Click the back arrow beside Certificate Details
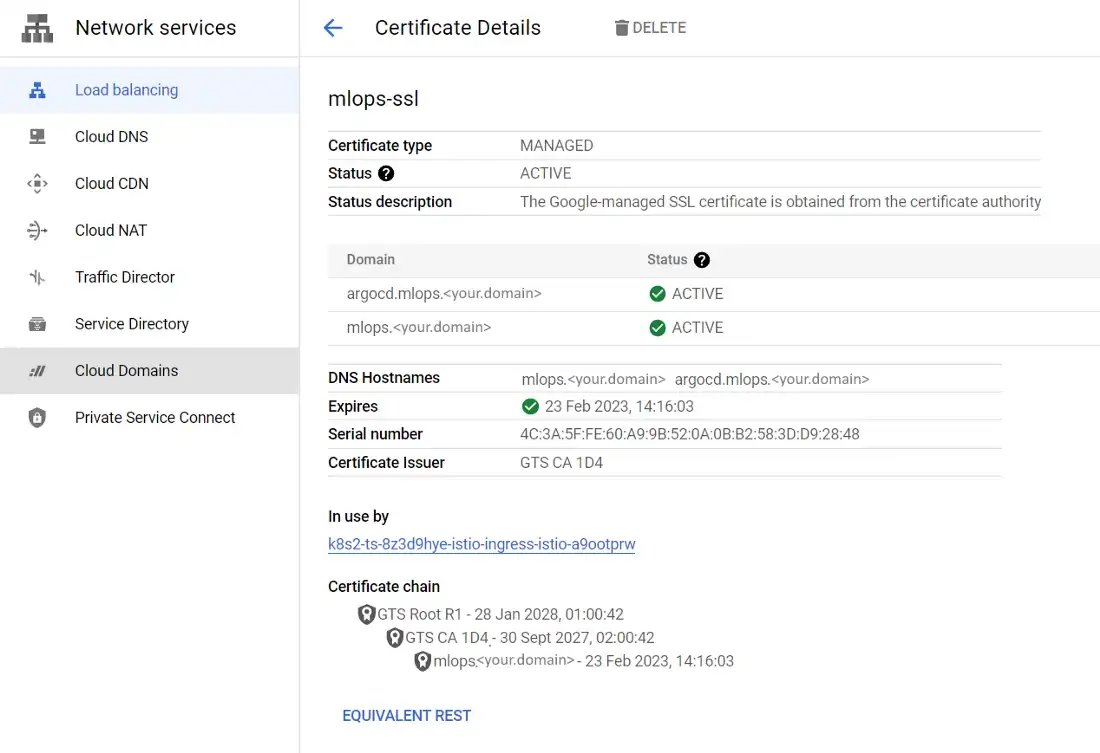The width and height of the screenshot is (1100, 753). point(333,28)
